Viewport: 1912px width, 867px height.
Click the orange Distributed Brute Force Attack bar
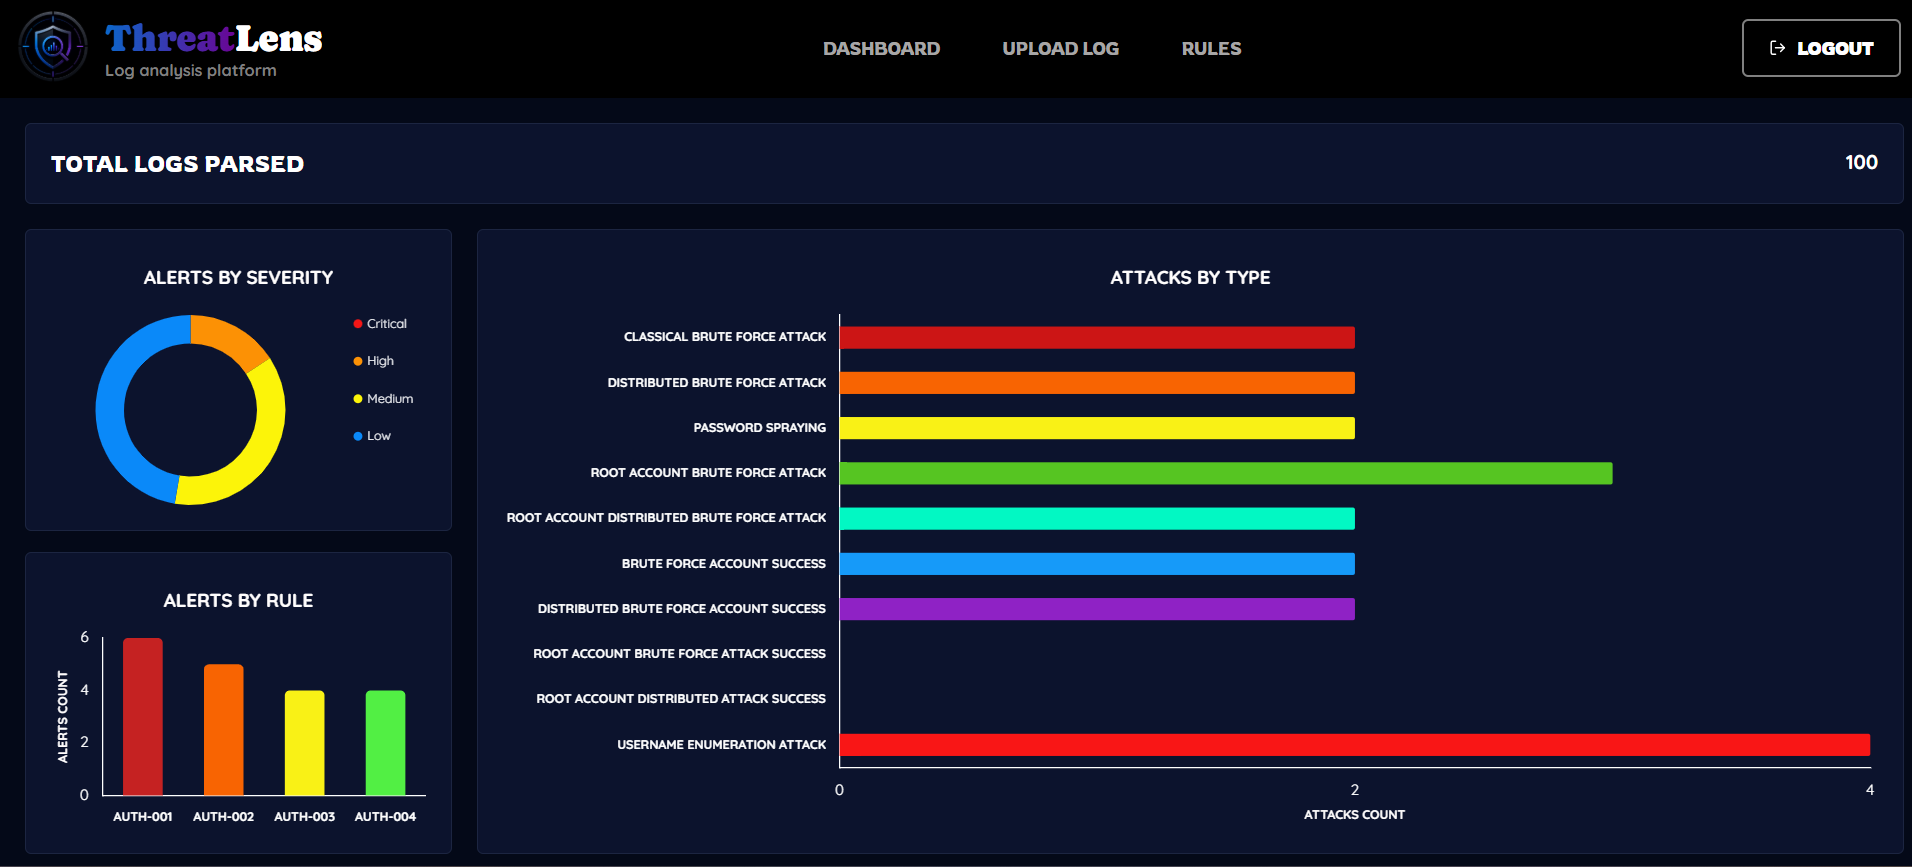pyautogui.click(x=1097, y=383)
